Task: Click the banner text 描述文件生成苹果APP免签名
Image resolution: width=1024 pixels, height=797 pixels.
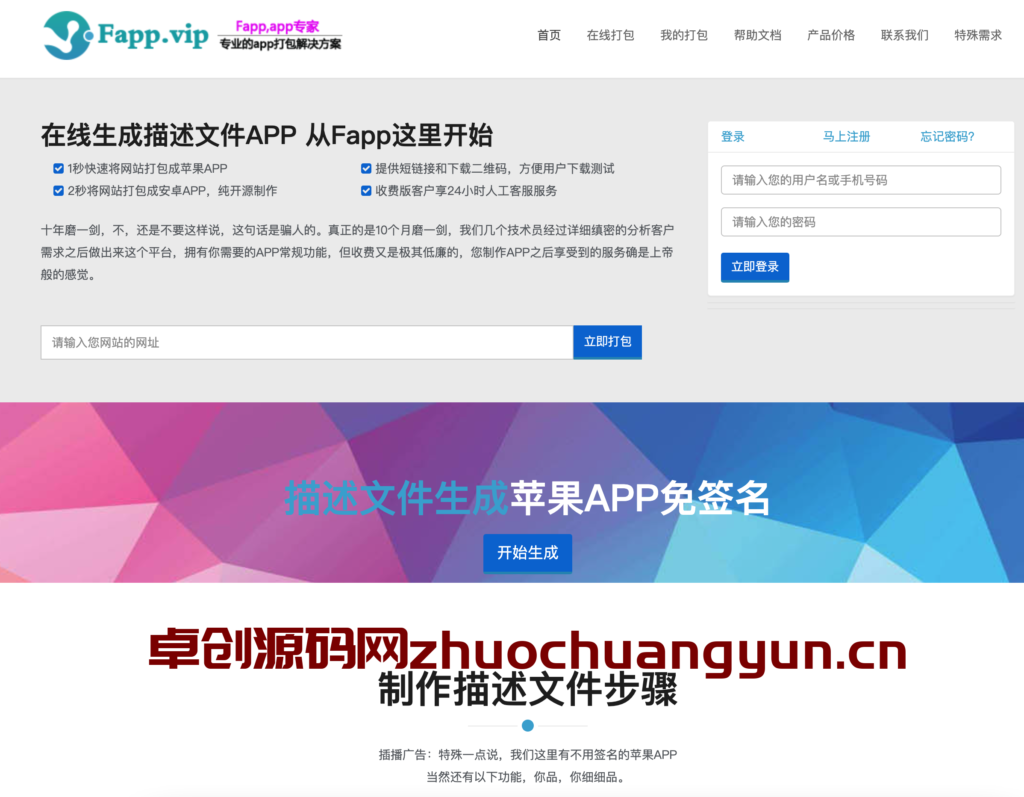Action: [x=526, y=498]
